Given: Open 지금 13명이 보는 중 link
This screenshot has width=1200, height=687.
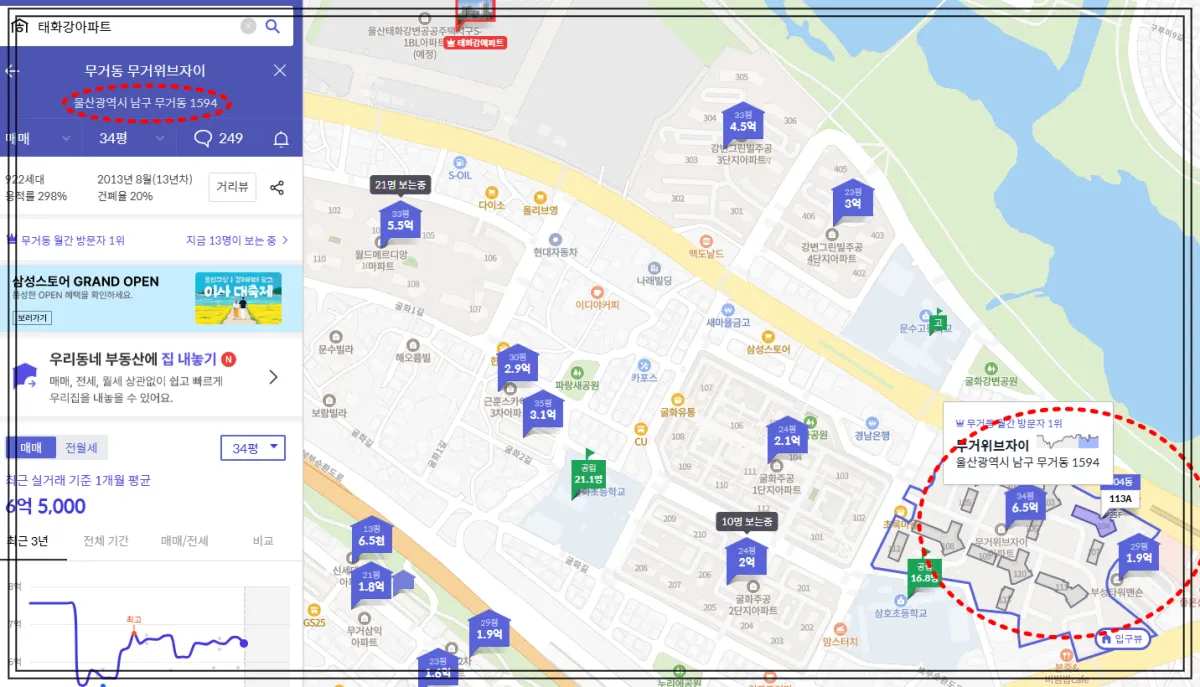Looking at the screenshot, I should tap(237, 240).
